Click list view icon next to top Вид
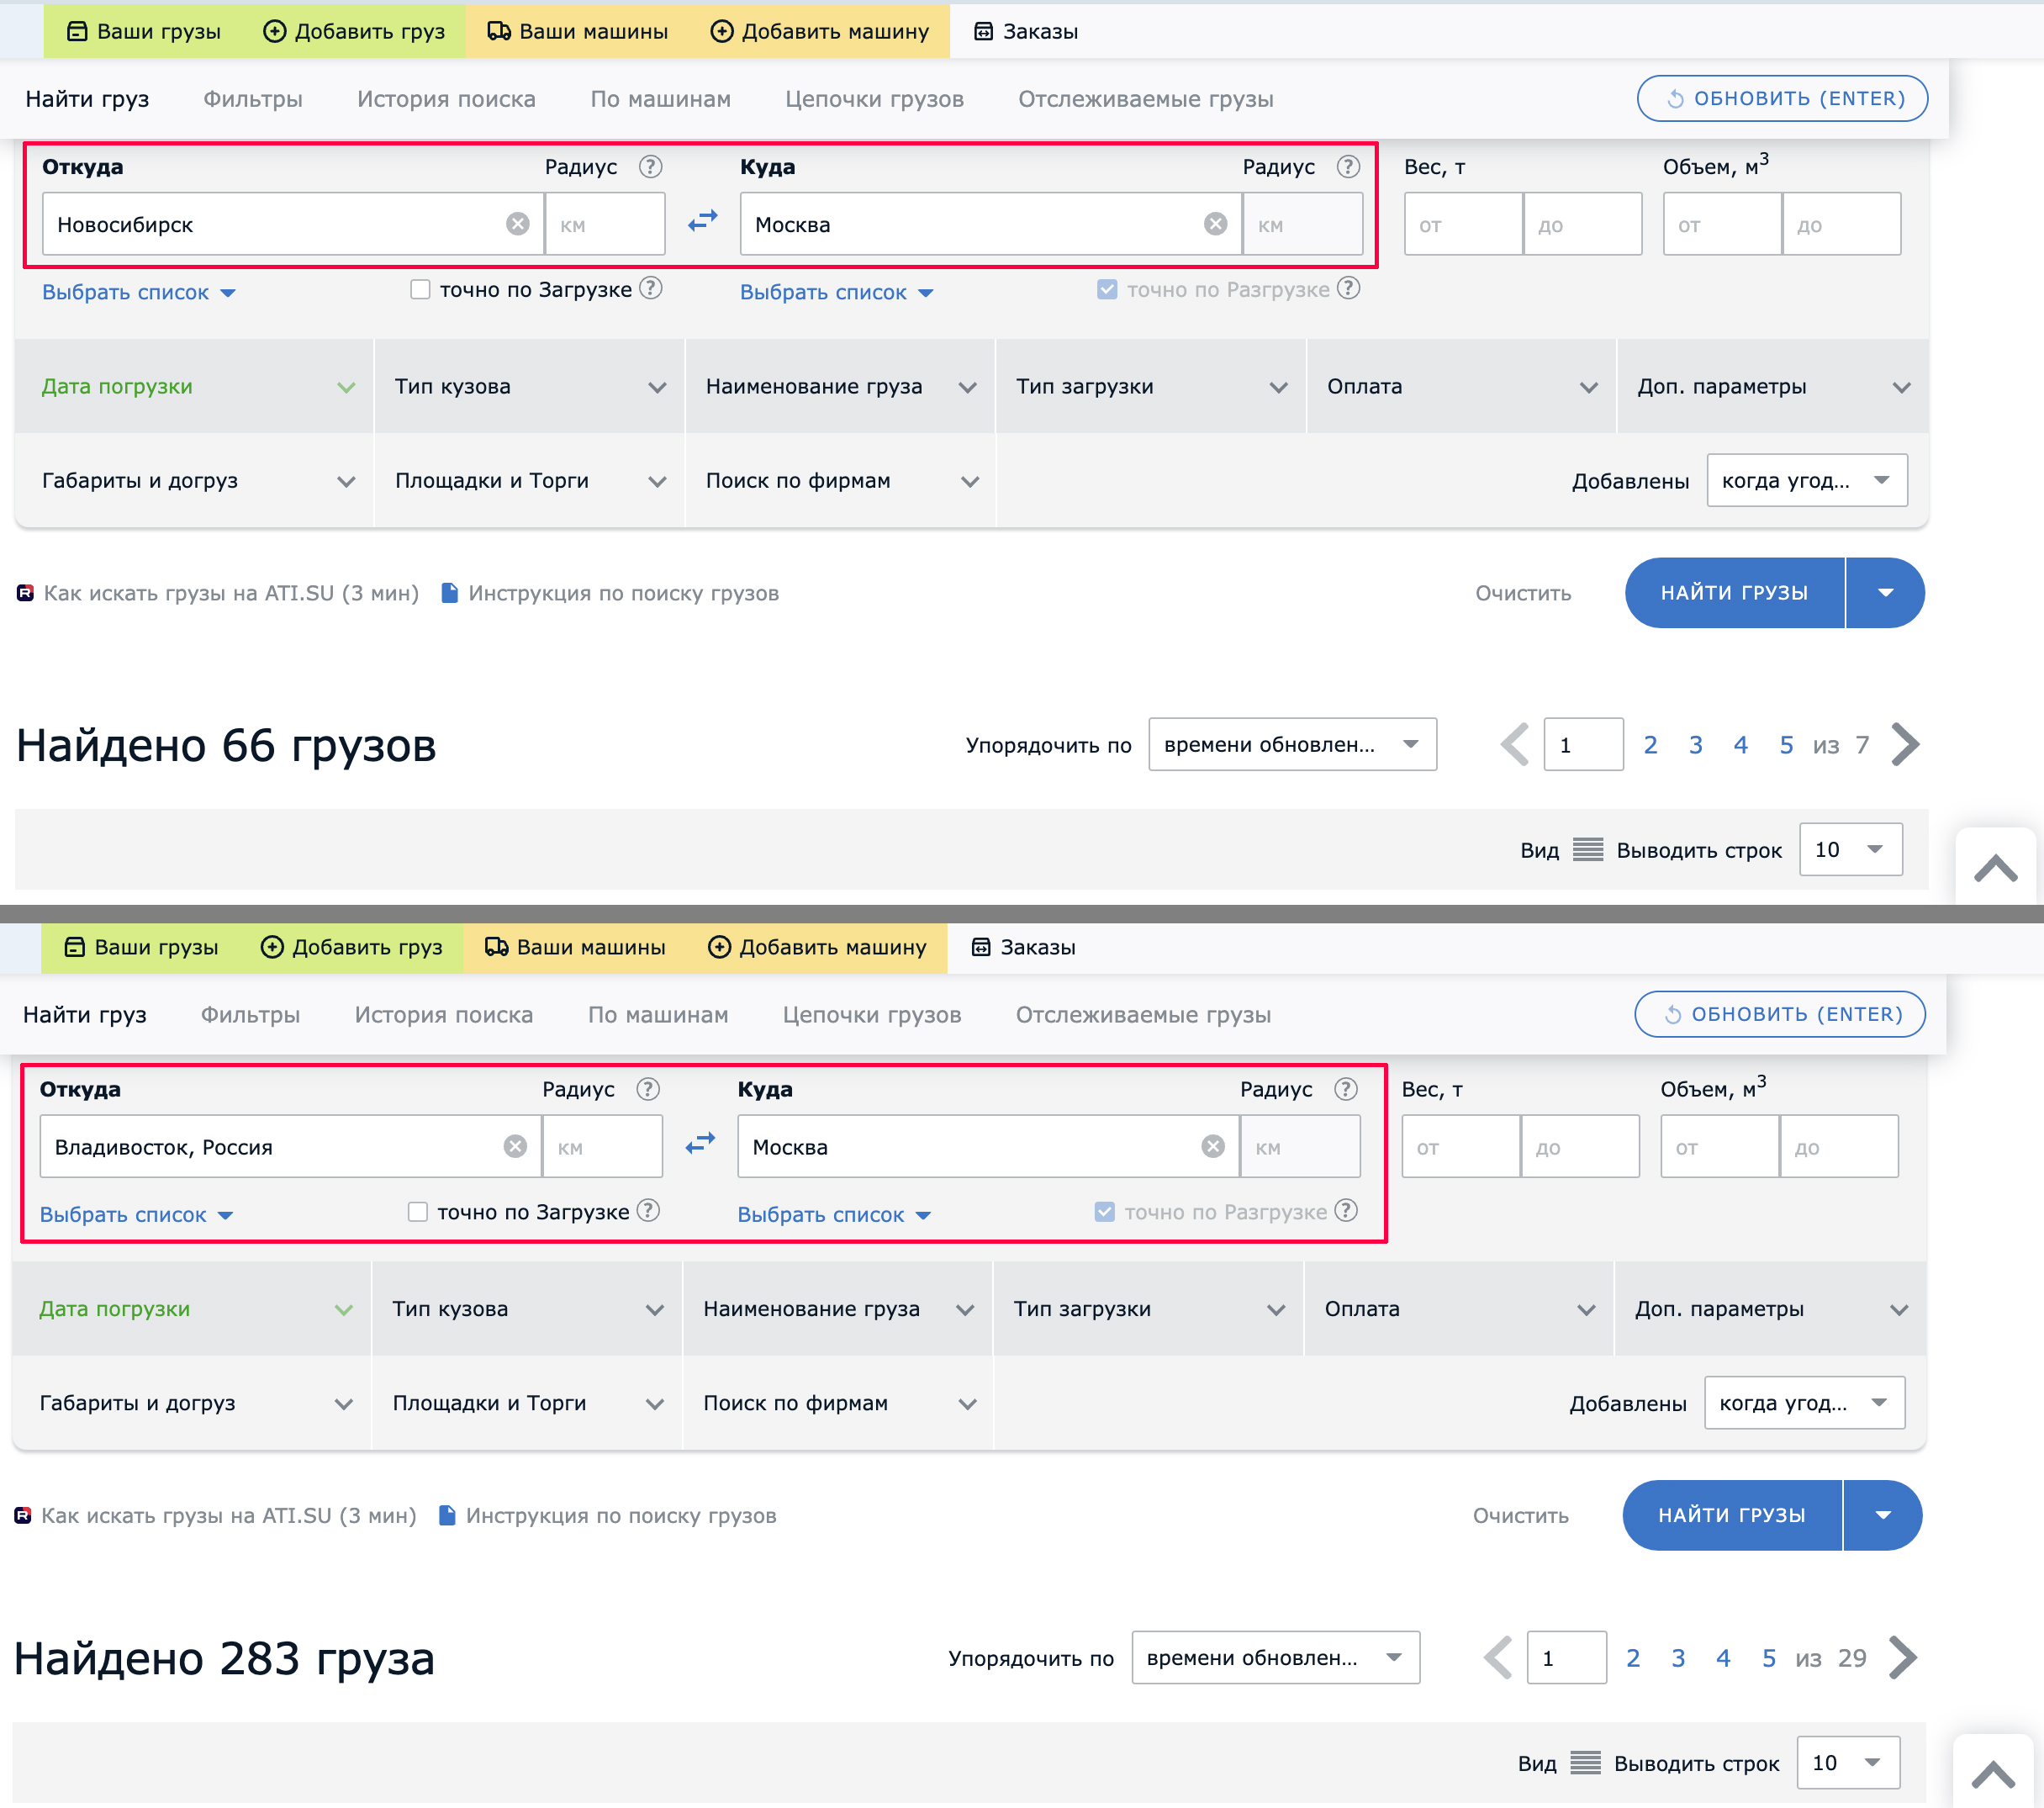The height and width of the screenshot is (1808, 2044). coord(1587,850)
